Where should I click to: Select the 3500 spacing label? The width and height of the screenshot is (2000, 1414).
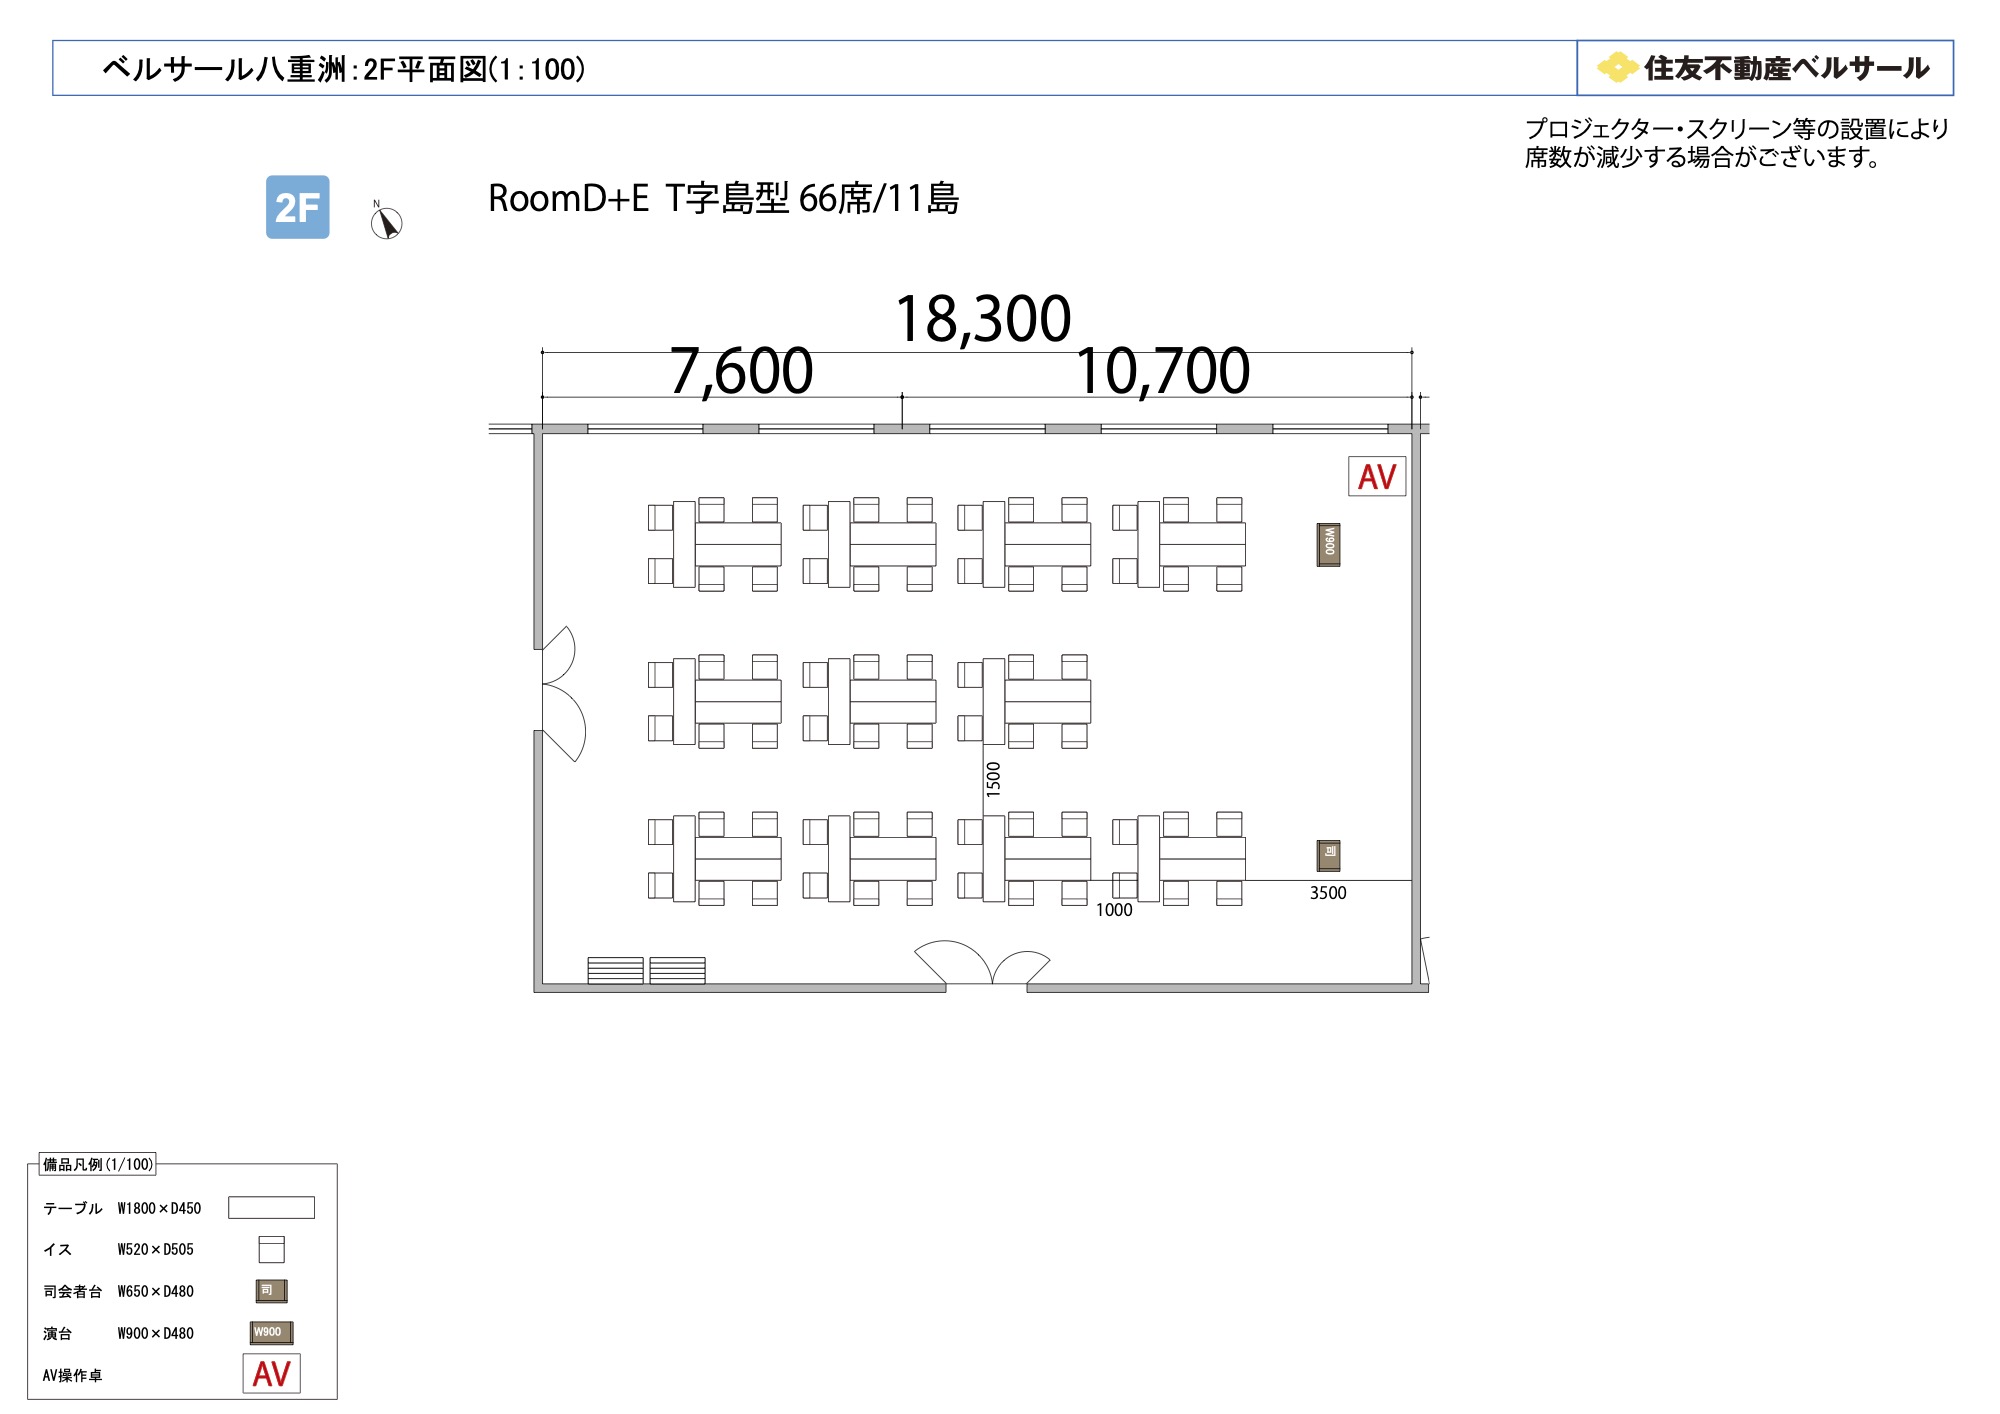1328,893
